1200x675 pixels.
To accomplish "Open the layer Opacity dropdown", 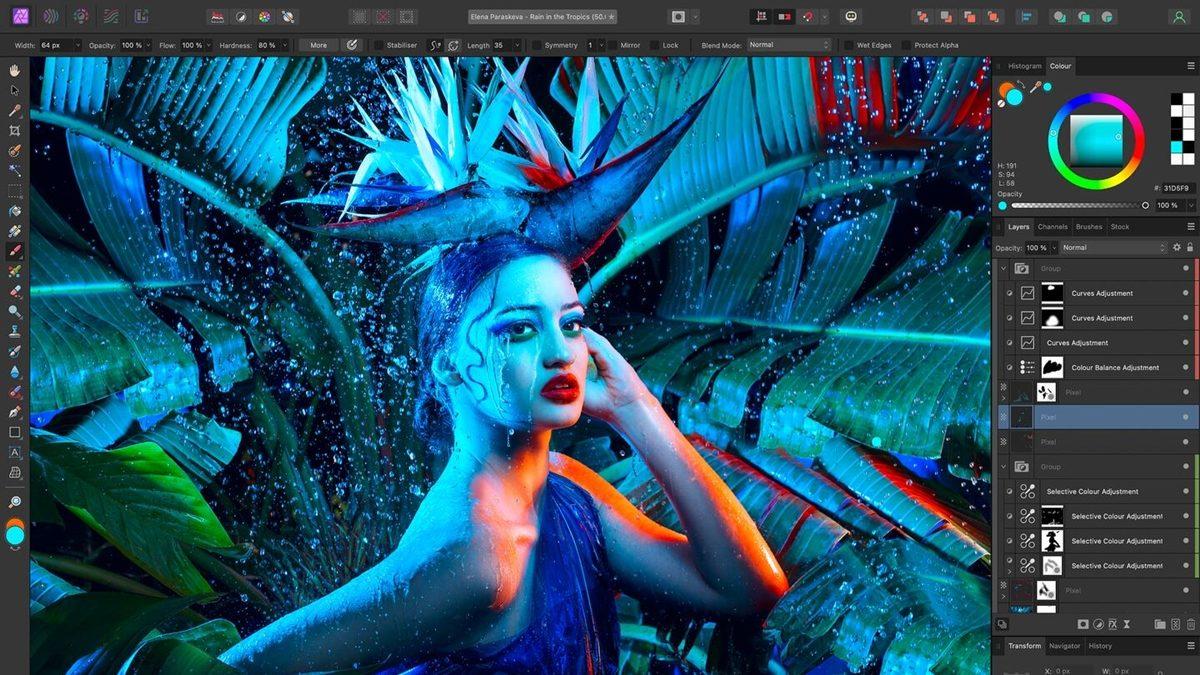I will click(x=1054, y=247).
